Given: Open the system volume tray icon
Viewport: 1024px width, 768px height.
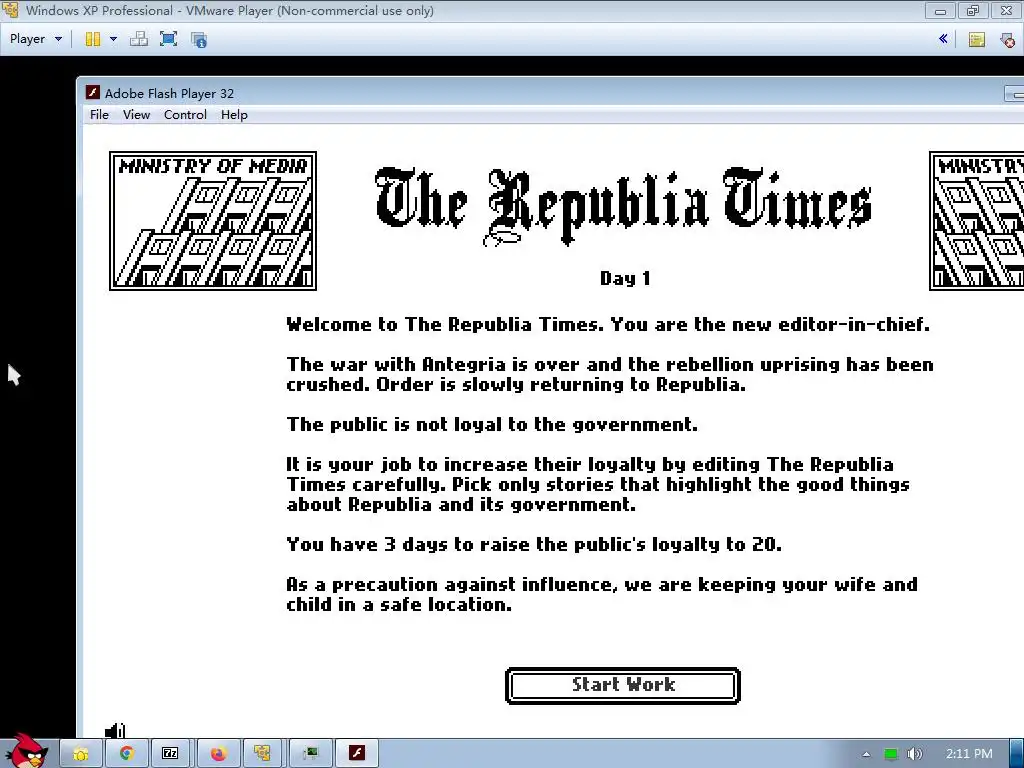Looking at the screenshot, I should (914, 754).
